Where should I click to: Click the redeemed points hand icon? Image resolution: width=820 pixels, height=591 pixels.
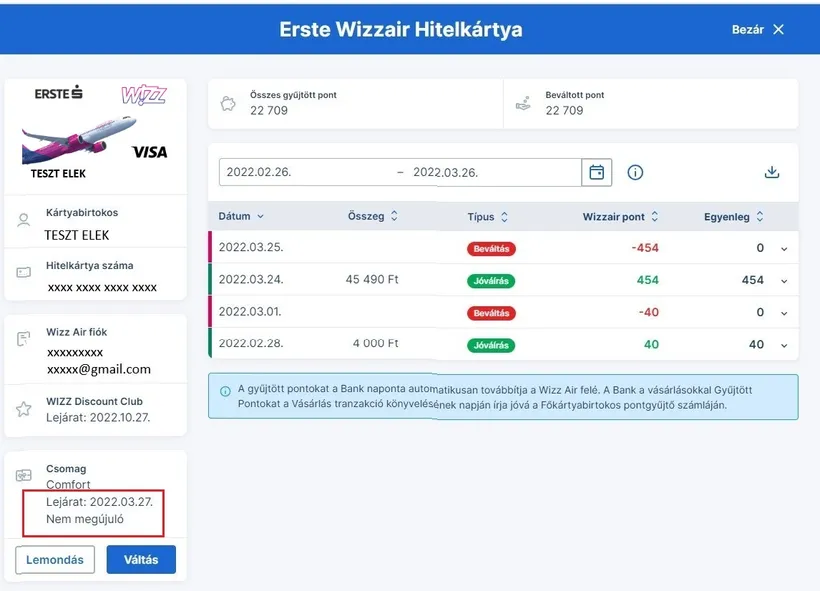coord(522,103)
